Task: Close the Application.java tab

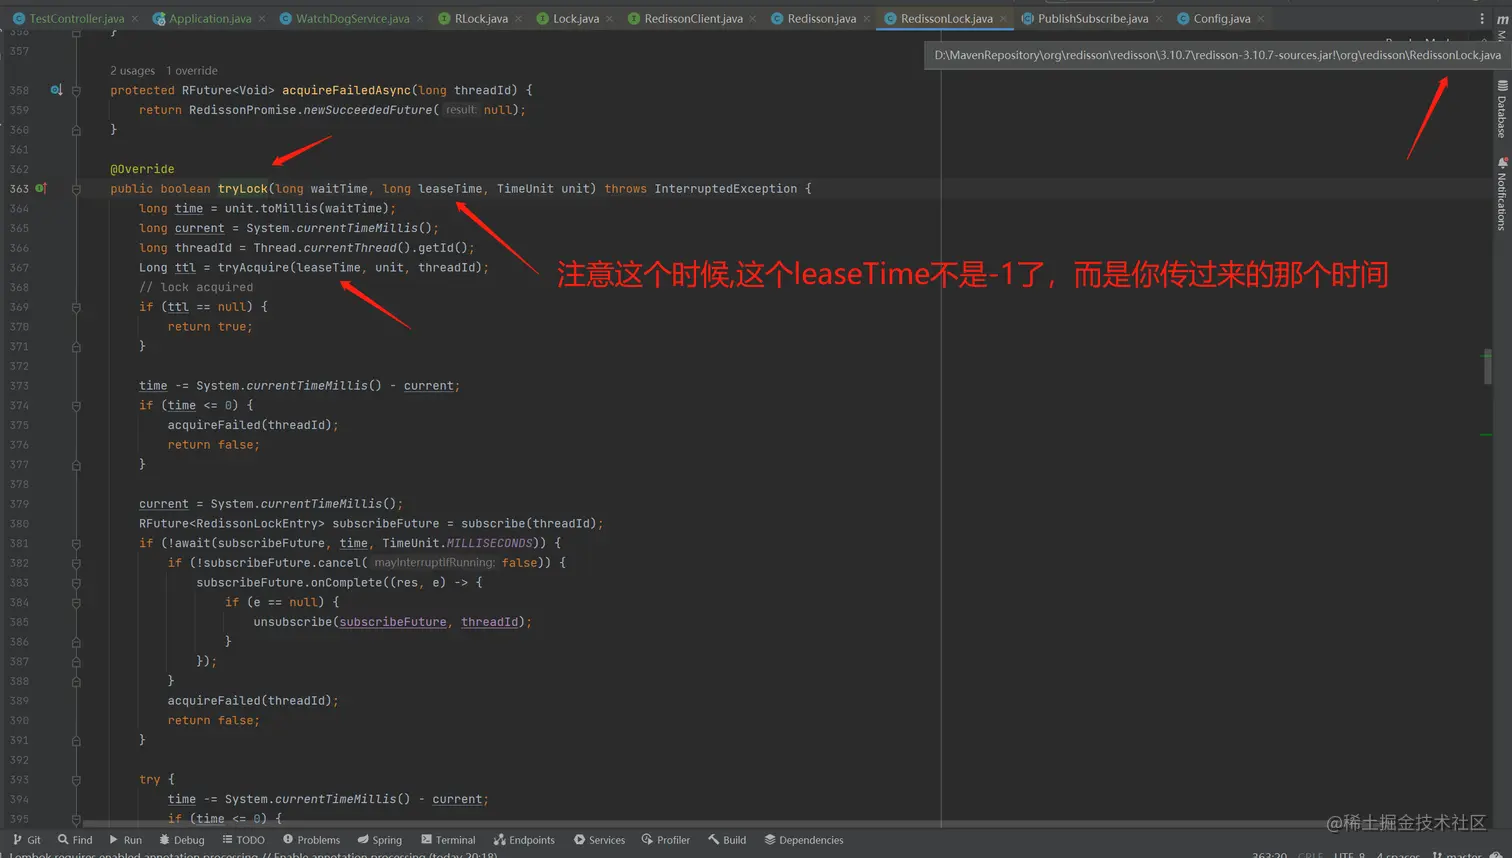Action: click(x=262, y=19)
